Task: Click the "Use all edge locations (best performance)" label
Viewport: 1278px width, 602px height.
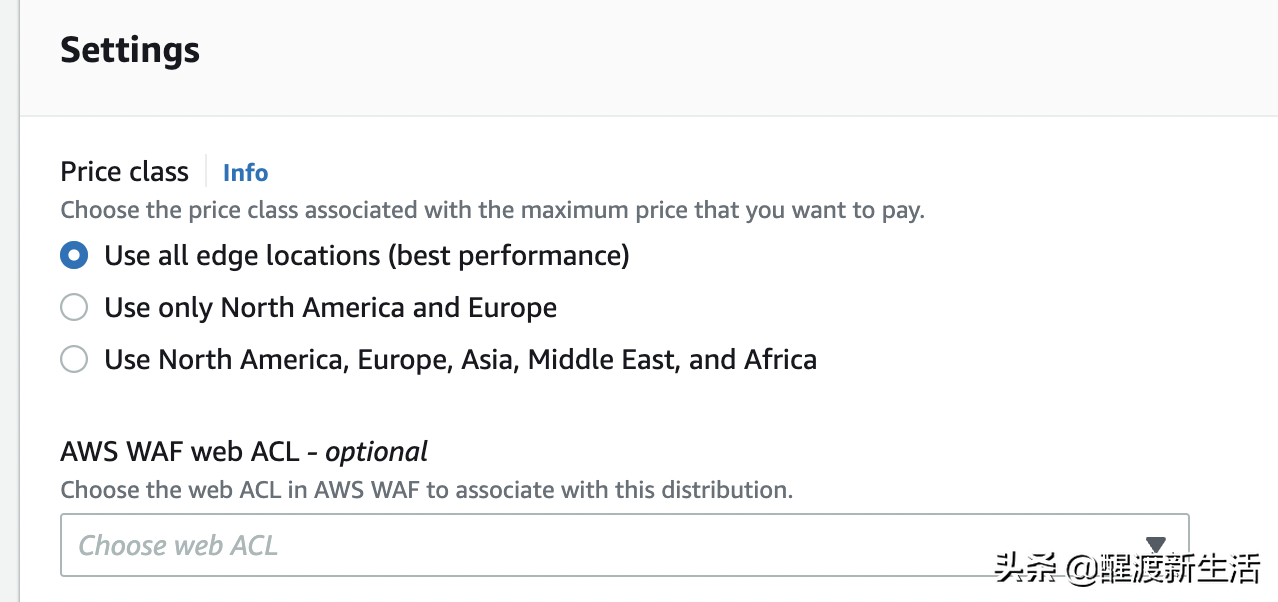Action: pyautogui.click(x=366, y=256)
